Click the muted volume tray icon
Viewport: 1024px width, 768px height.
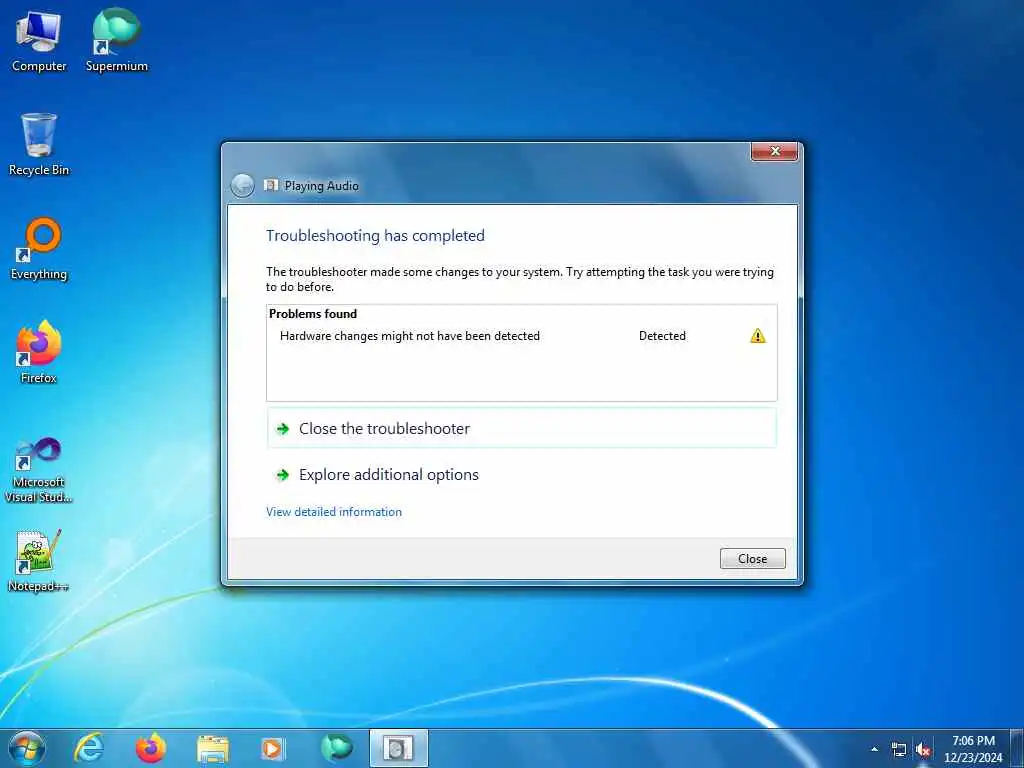tap(923, 750)
